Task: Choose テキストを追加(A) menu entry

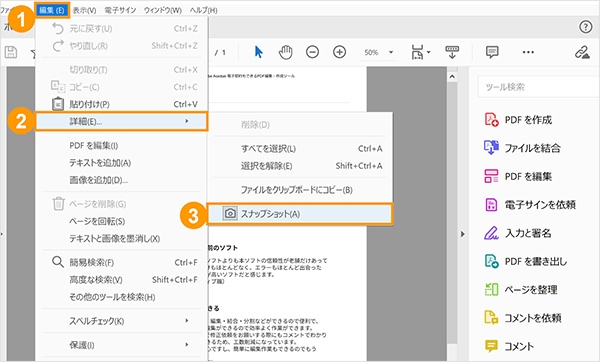Action: [122, 163]
